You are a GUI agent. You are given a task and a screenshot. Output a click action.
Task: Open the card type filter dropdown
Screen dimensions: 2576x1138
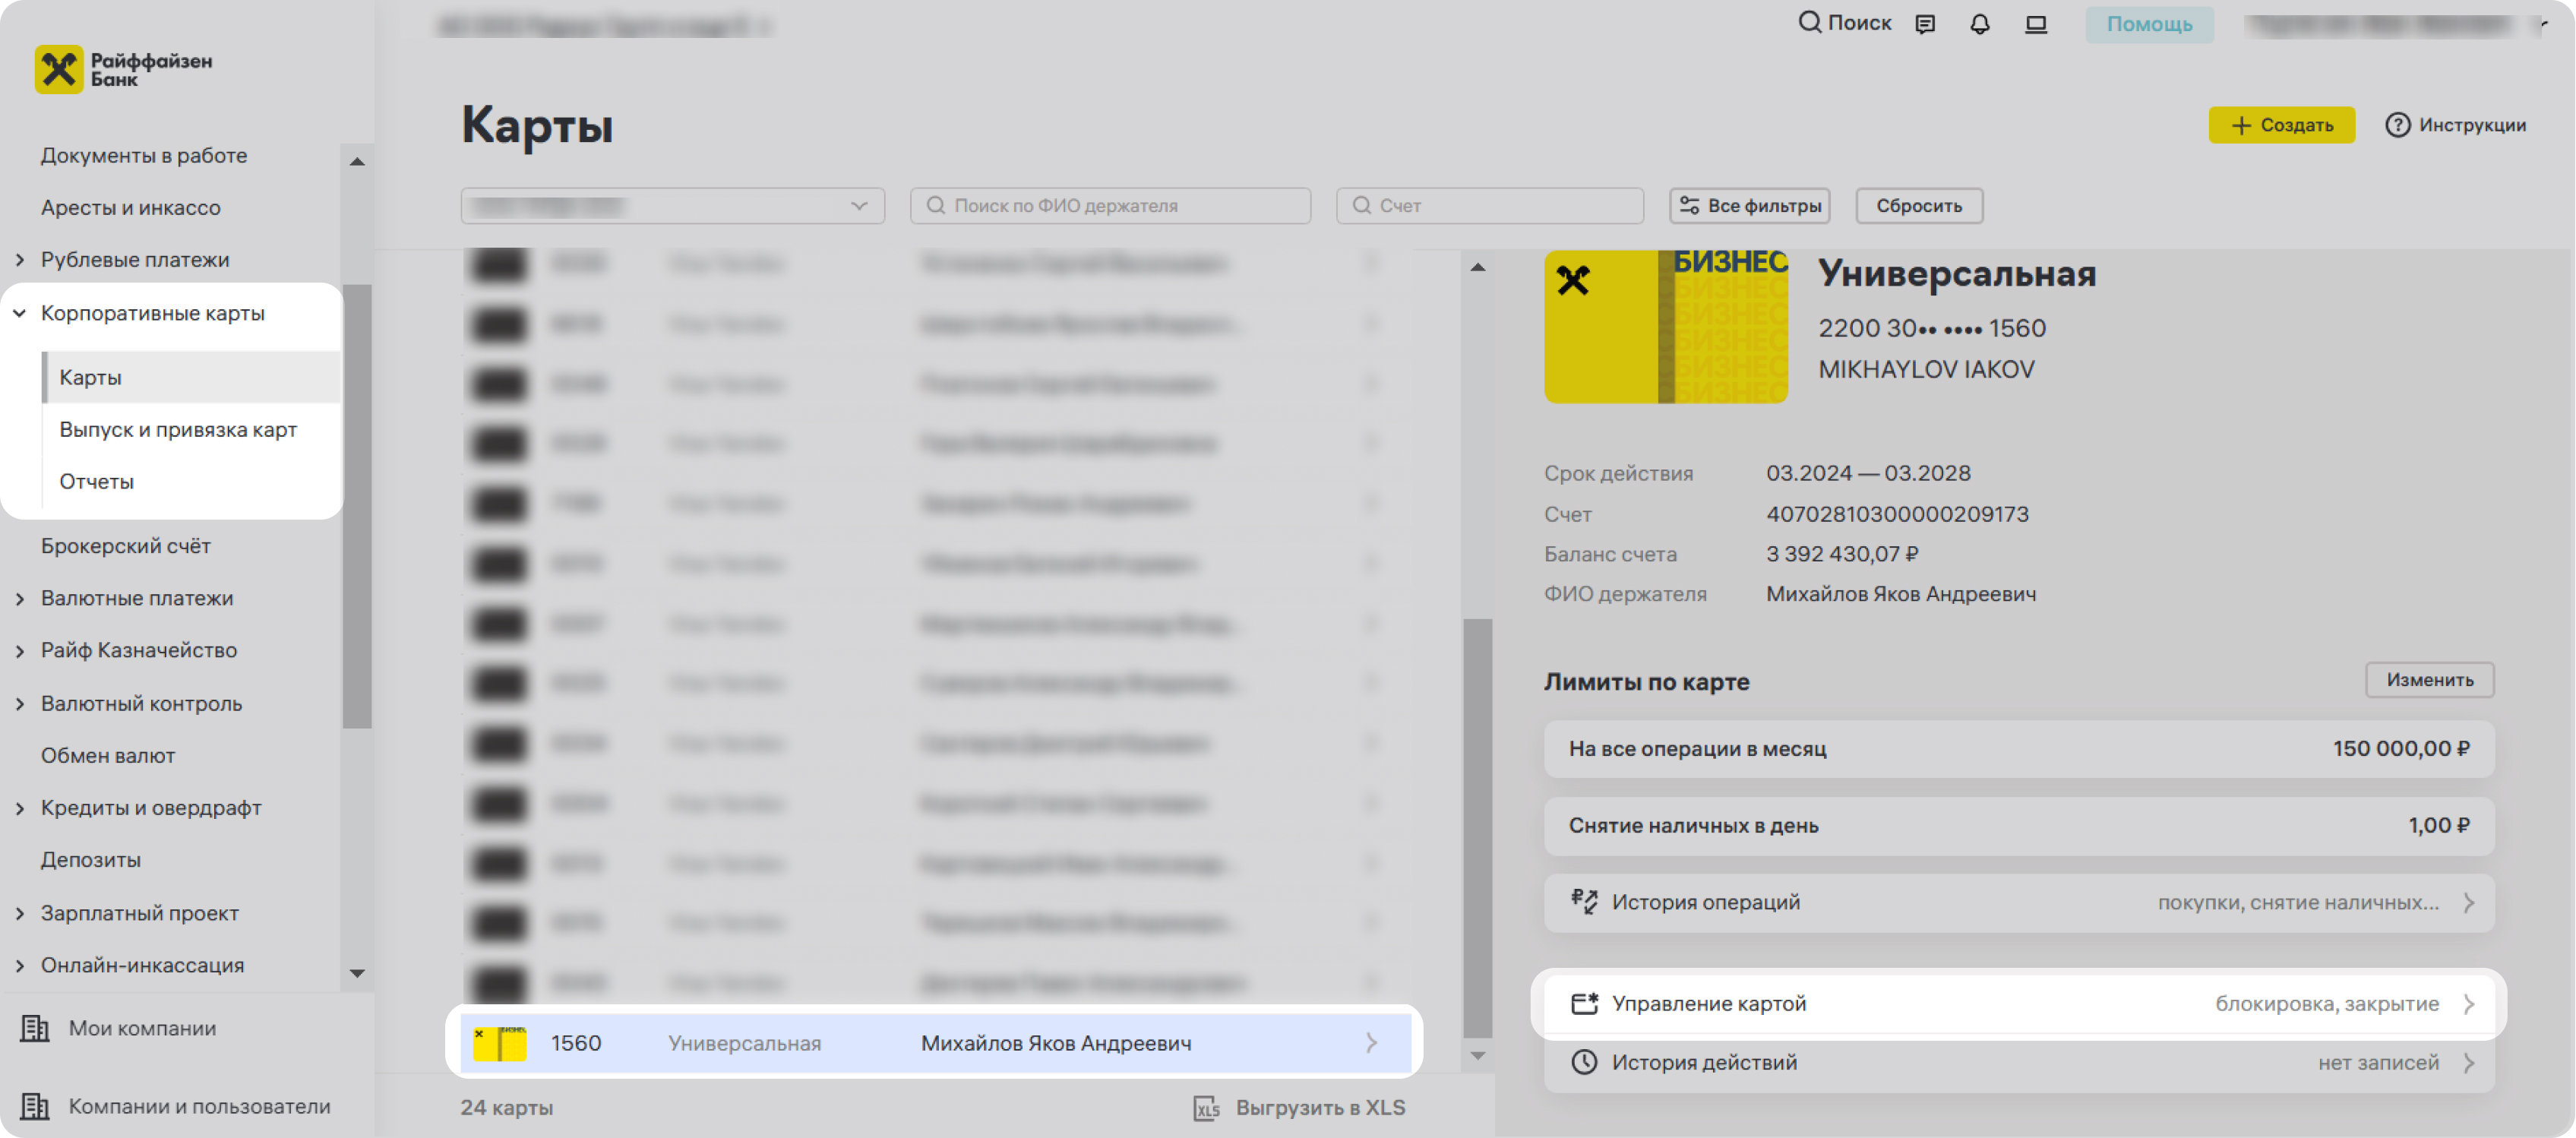[672, 206]
